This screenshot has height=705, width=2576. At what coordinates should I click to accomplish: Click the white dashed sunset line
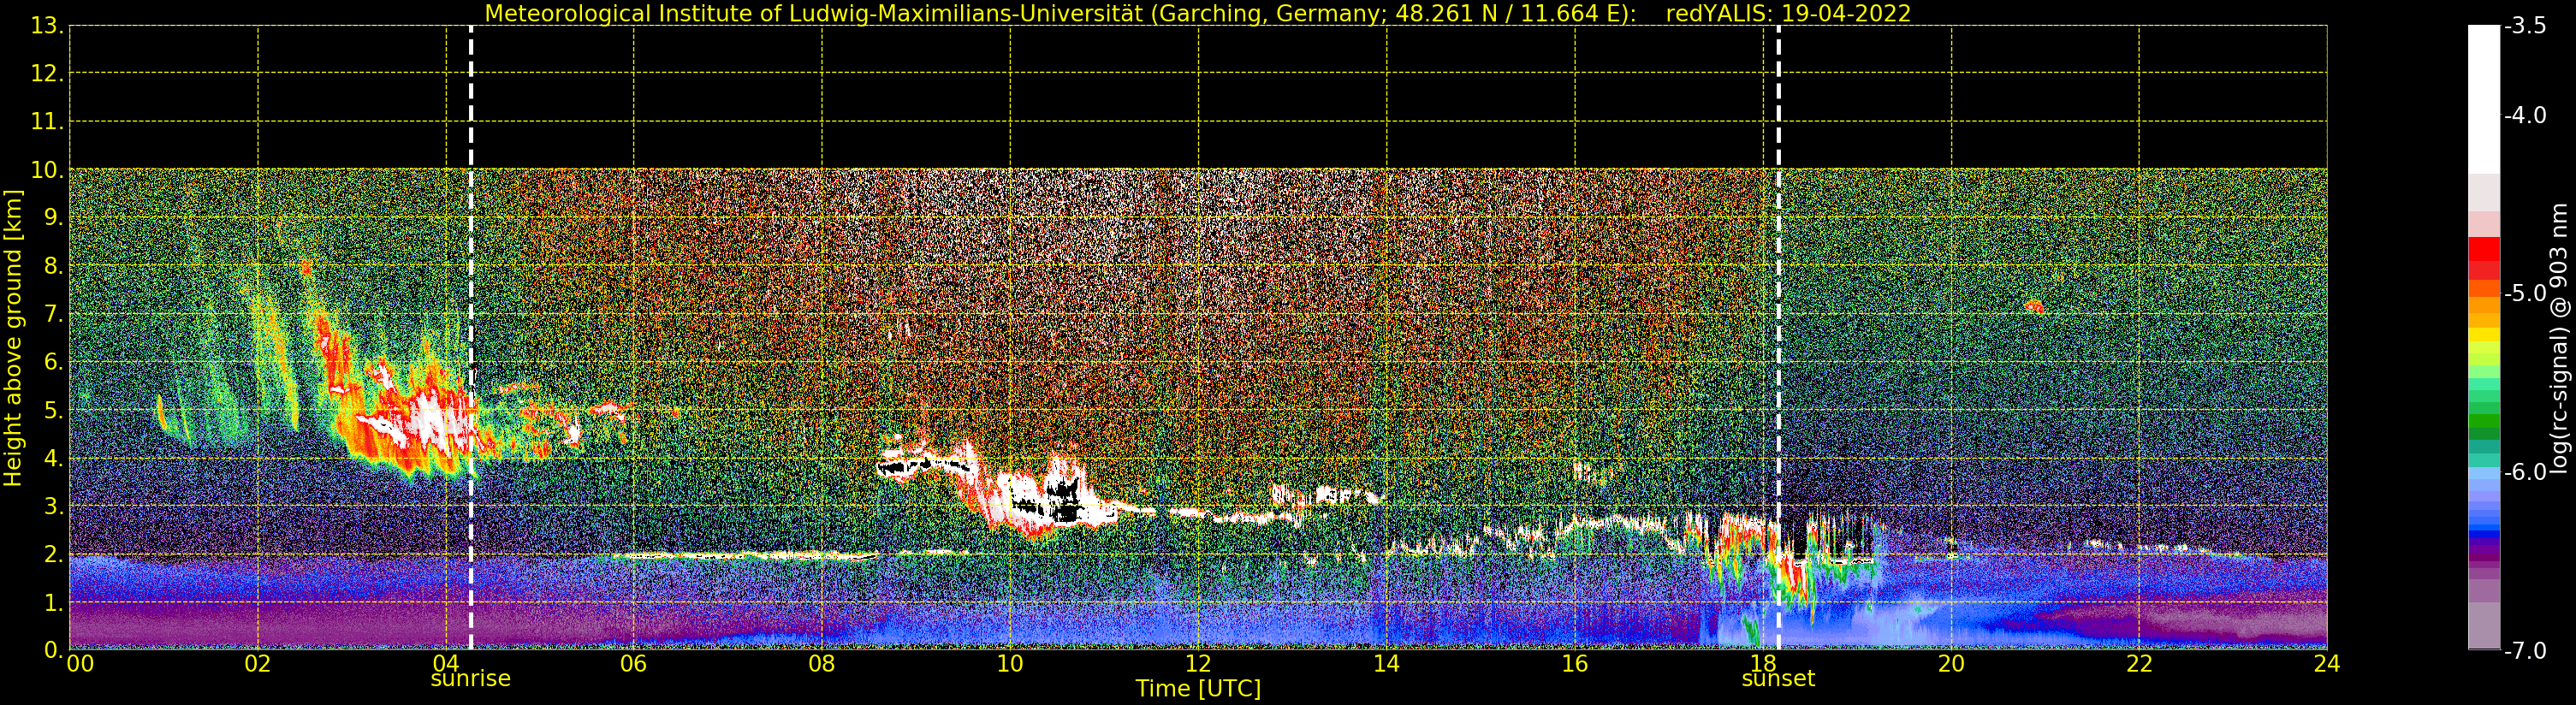[1779, 338]
